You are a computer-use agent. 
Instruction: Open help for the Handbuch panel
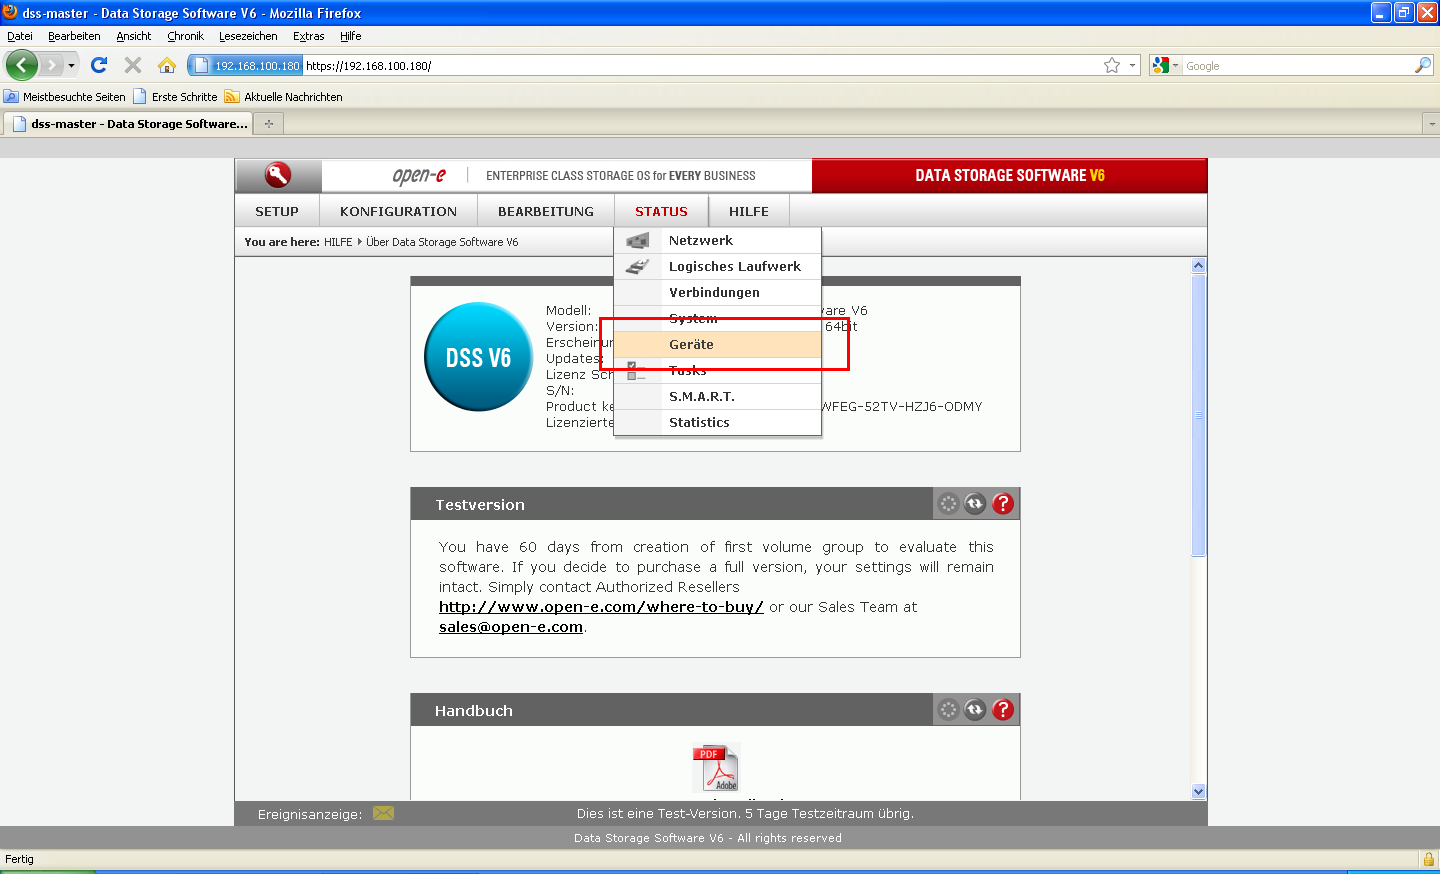click(1003, 710)
